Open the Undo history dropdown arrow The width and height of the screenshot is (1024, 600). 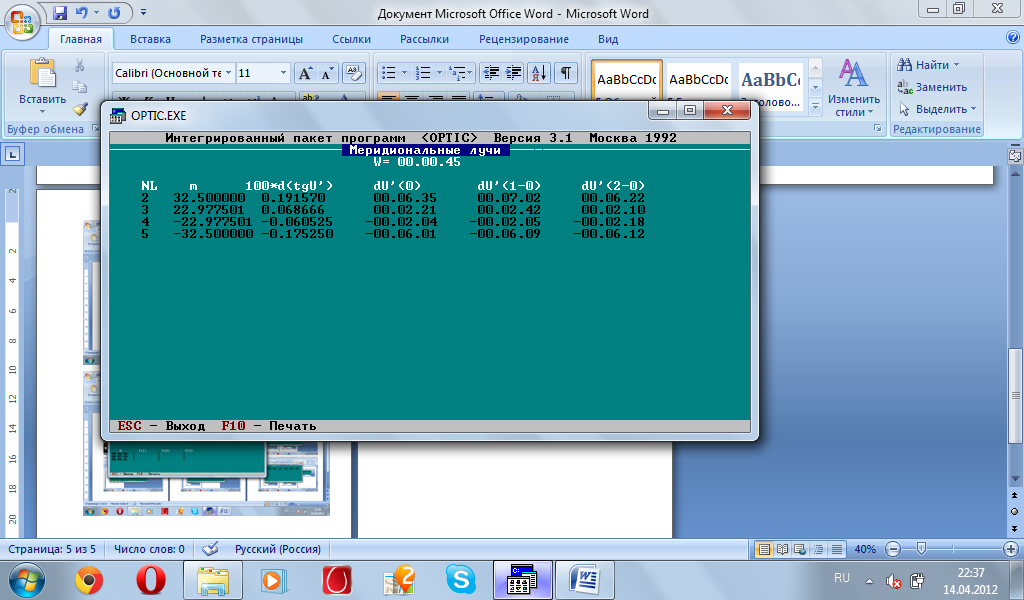point(97,12)
